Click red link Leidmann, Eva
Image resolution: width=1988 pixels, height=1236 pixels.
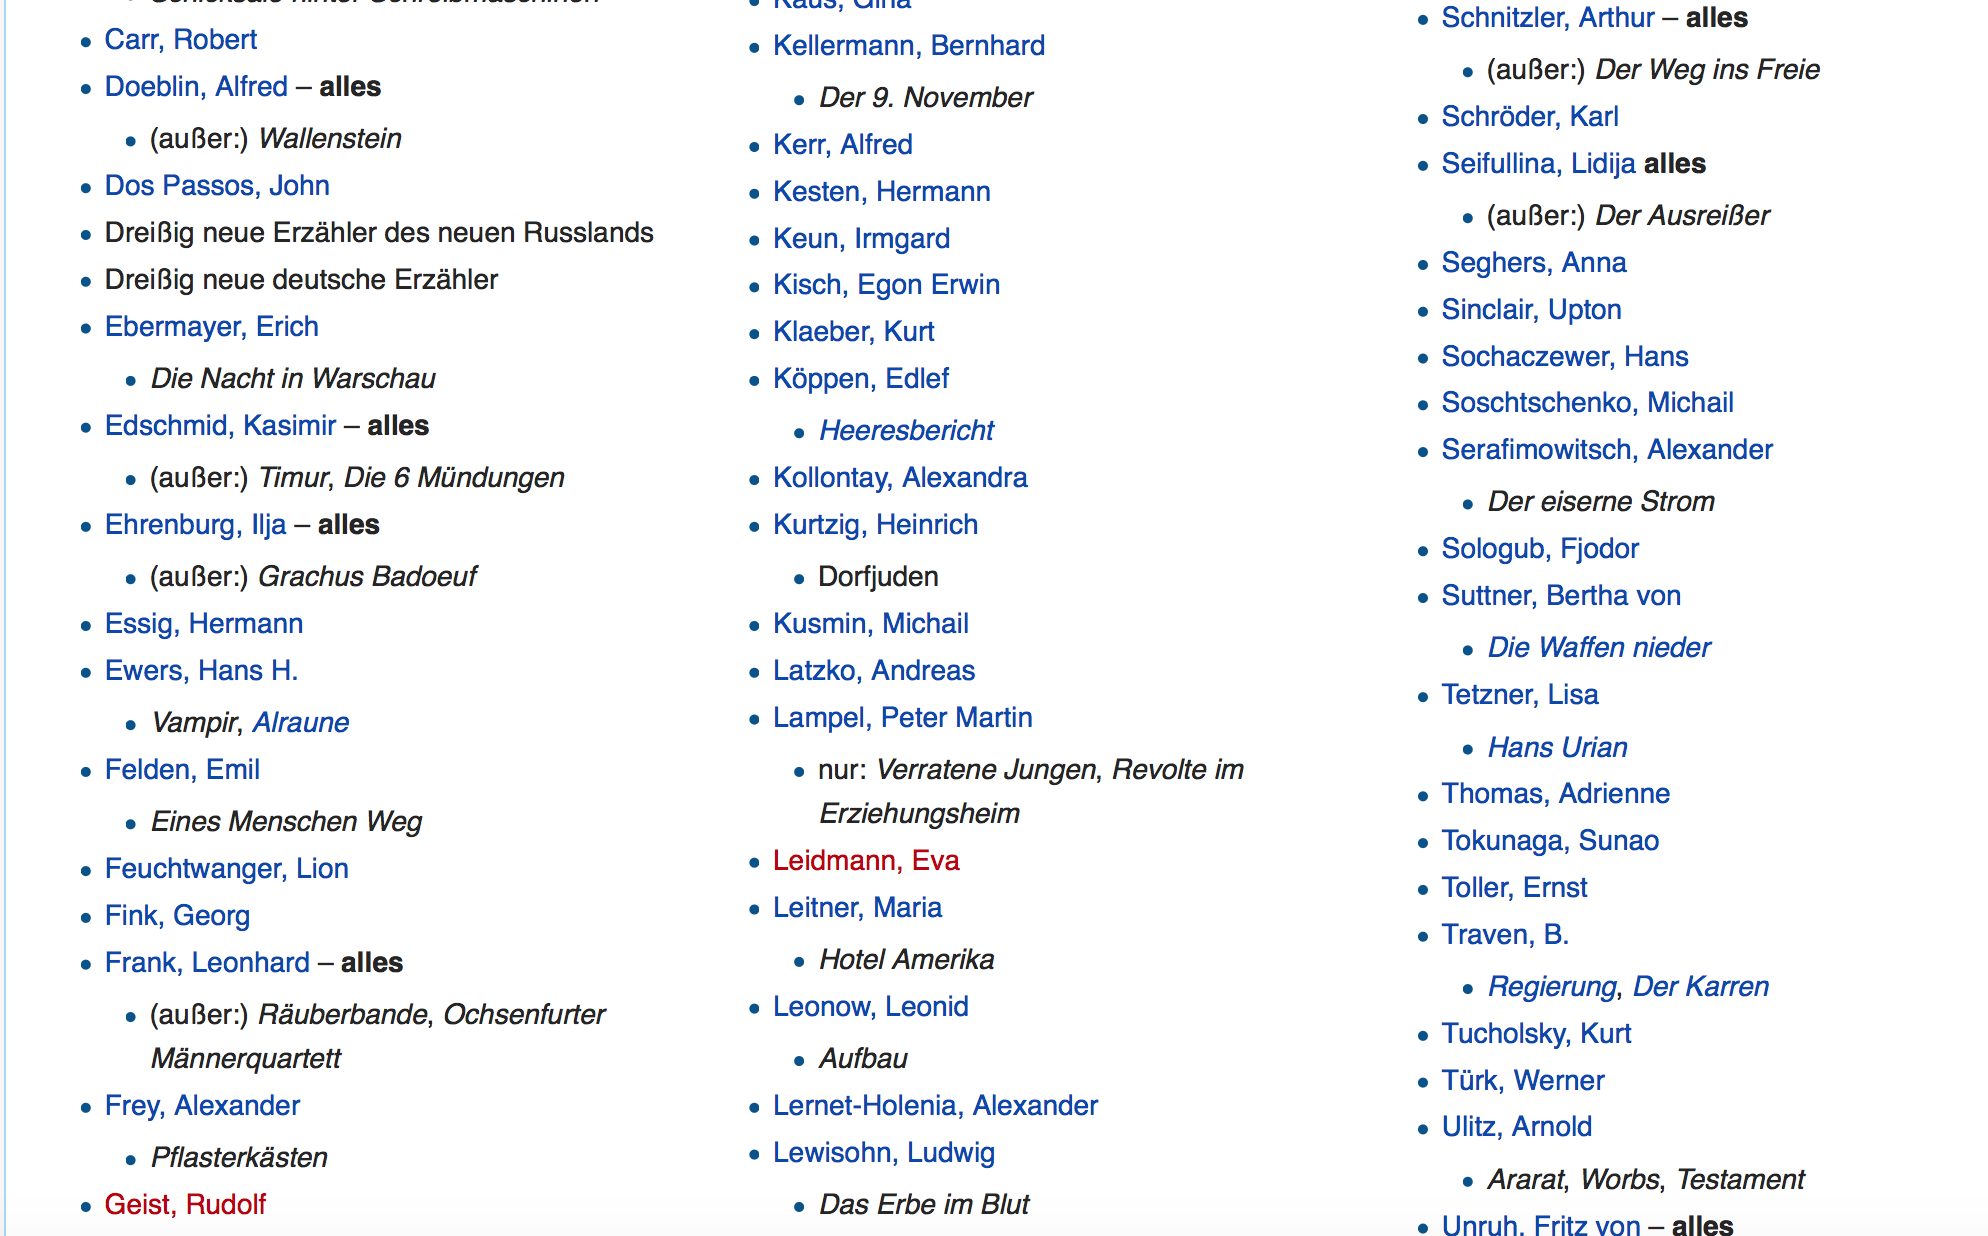click(865, 861)
